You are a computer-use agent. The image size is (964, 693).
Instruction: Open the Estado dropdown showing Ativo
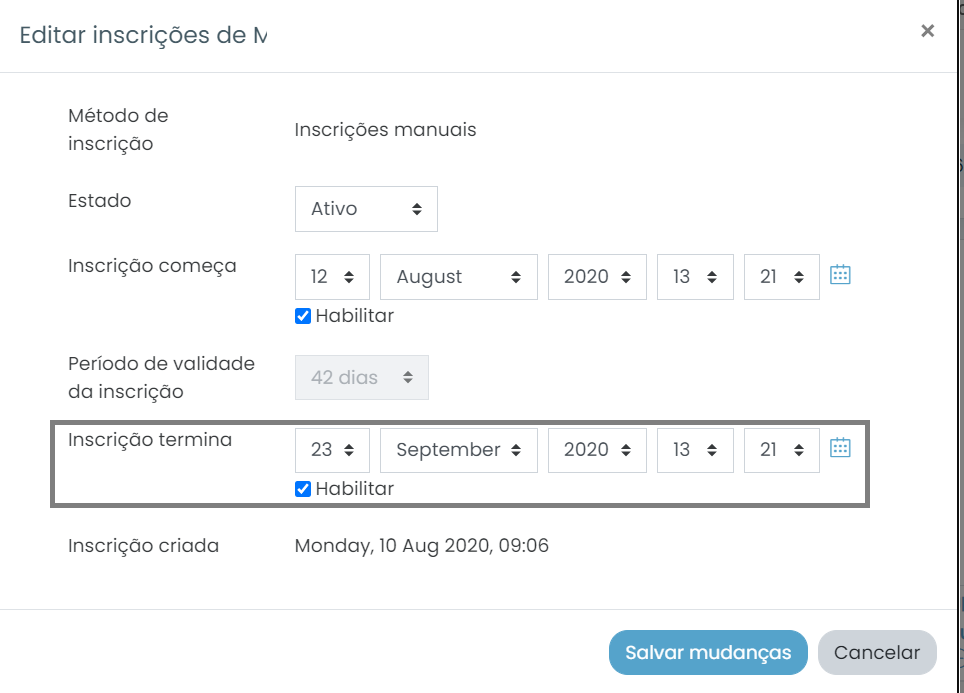click(x=366, y=209)
